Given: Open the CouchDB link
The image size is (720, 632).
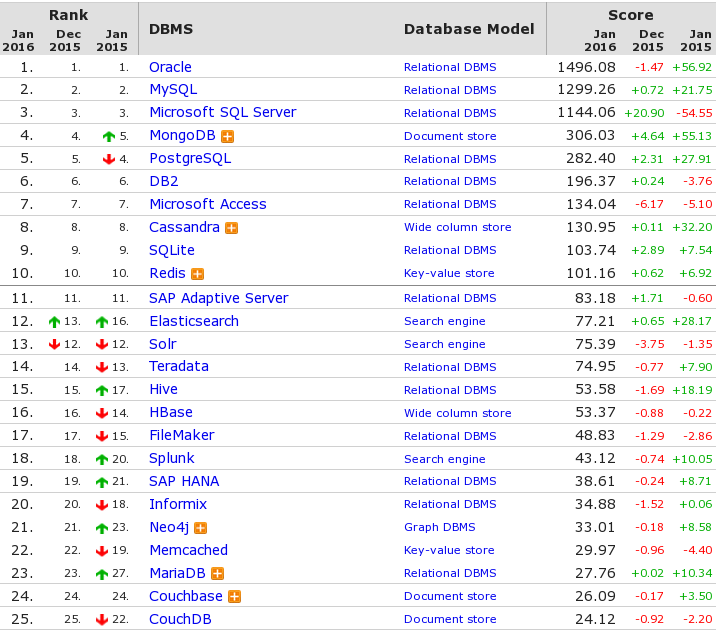Looking at the screenshot, I should pos(180,619).
